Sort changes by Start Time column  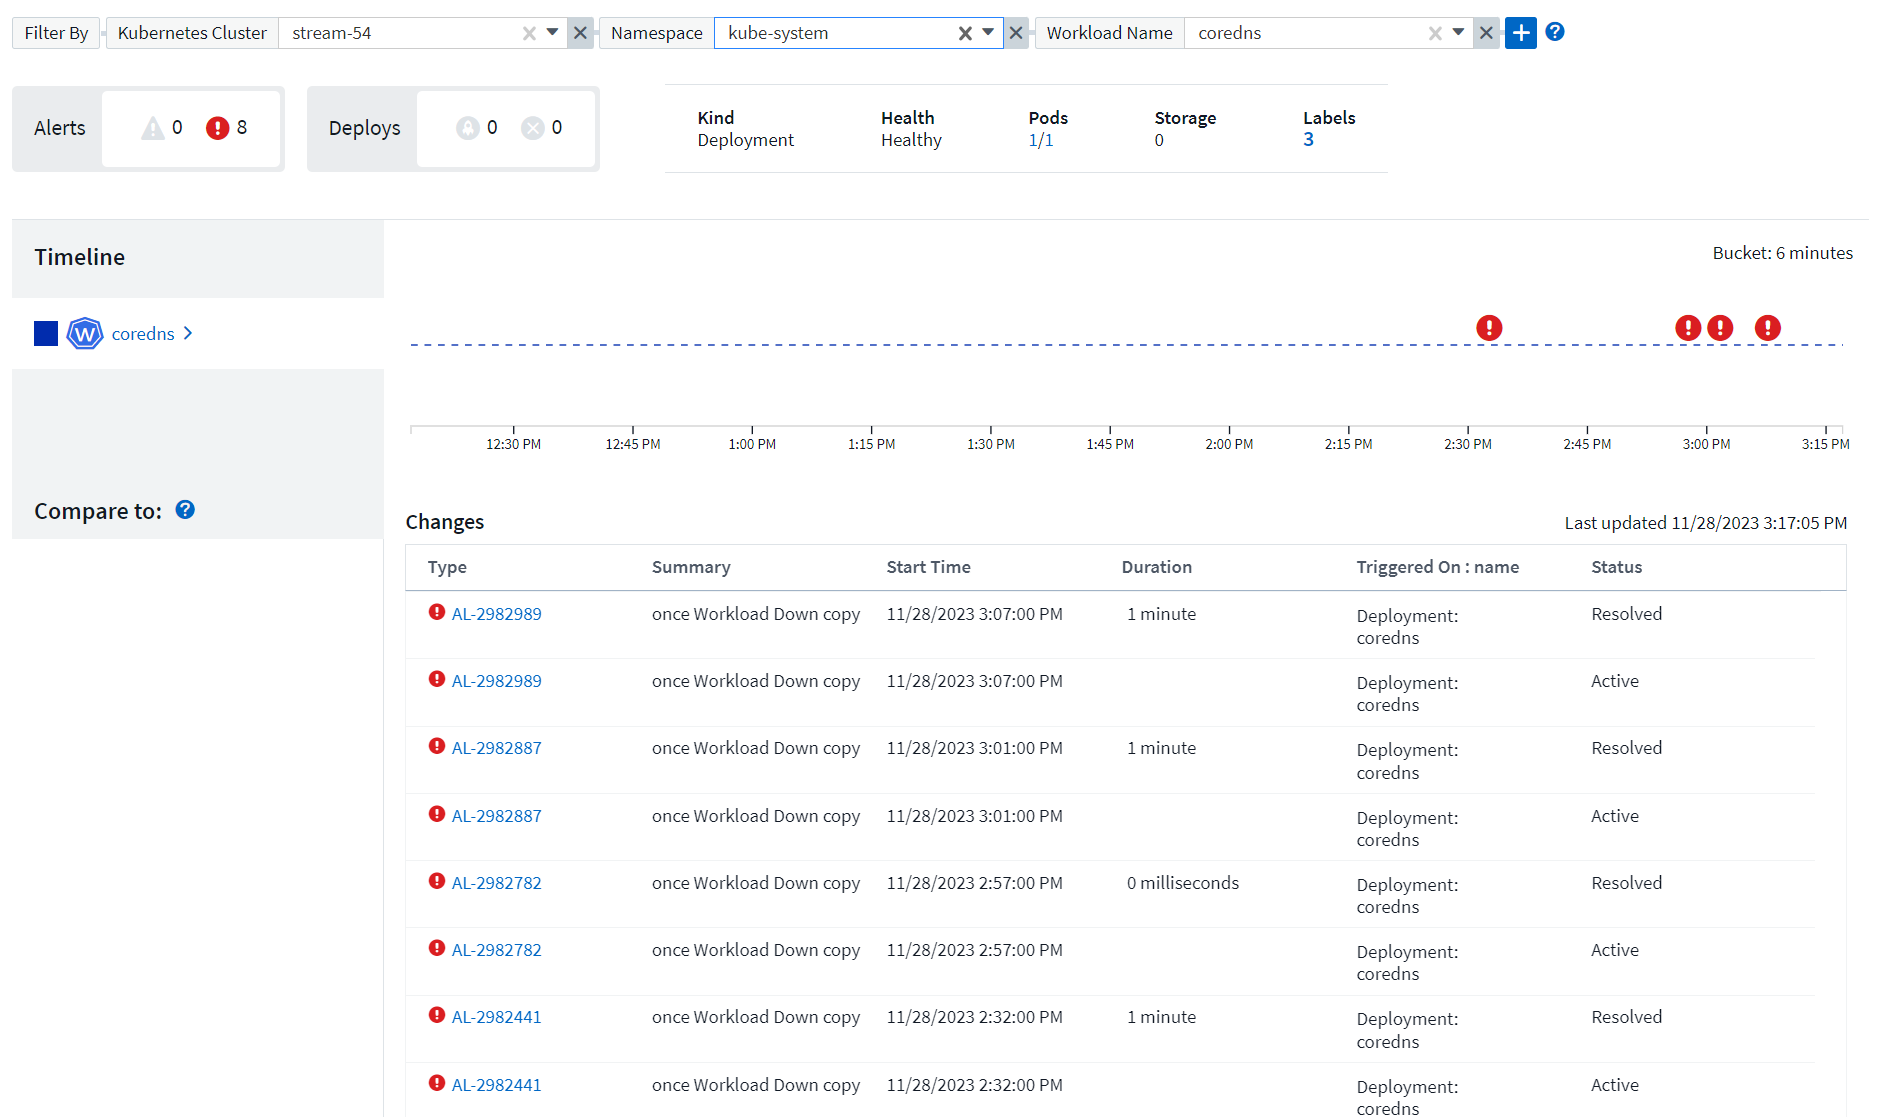[928, 567]
